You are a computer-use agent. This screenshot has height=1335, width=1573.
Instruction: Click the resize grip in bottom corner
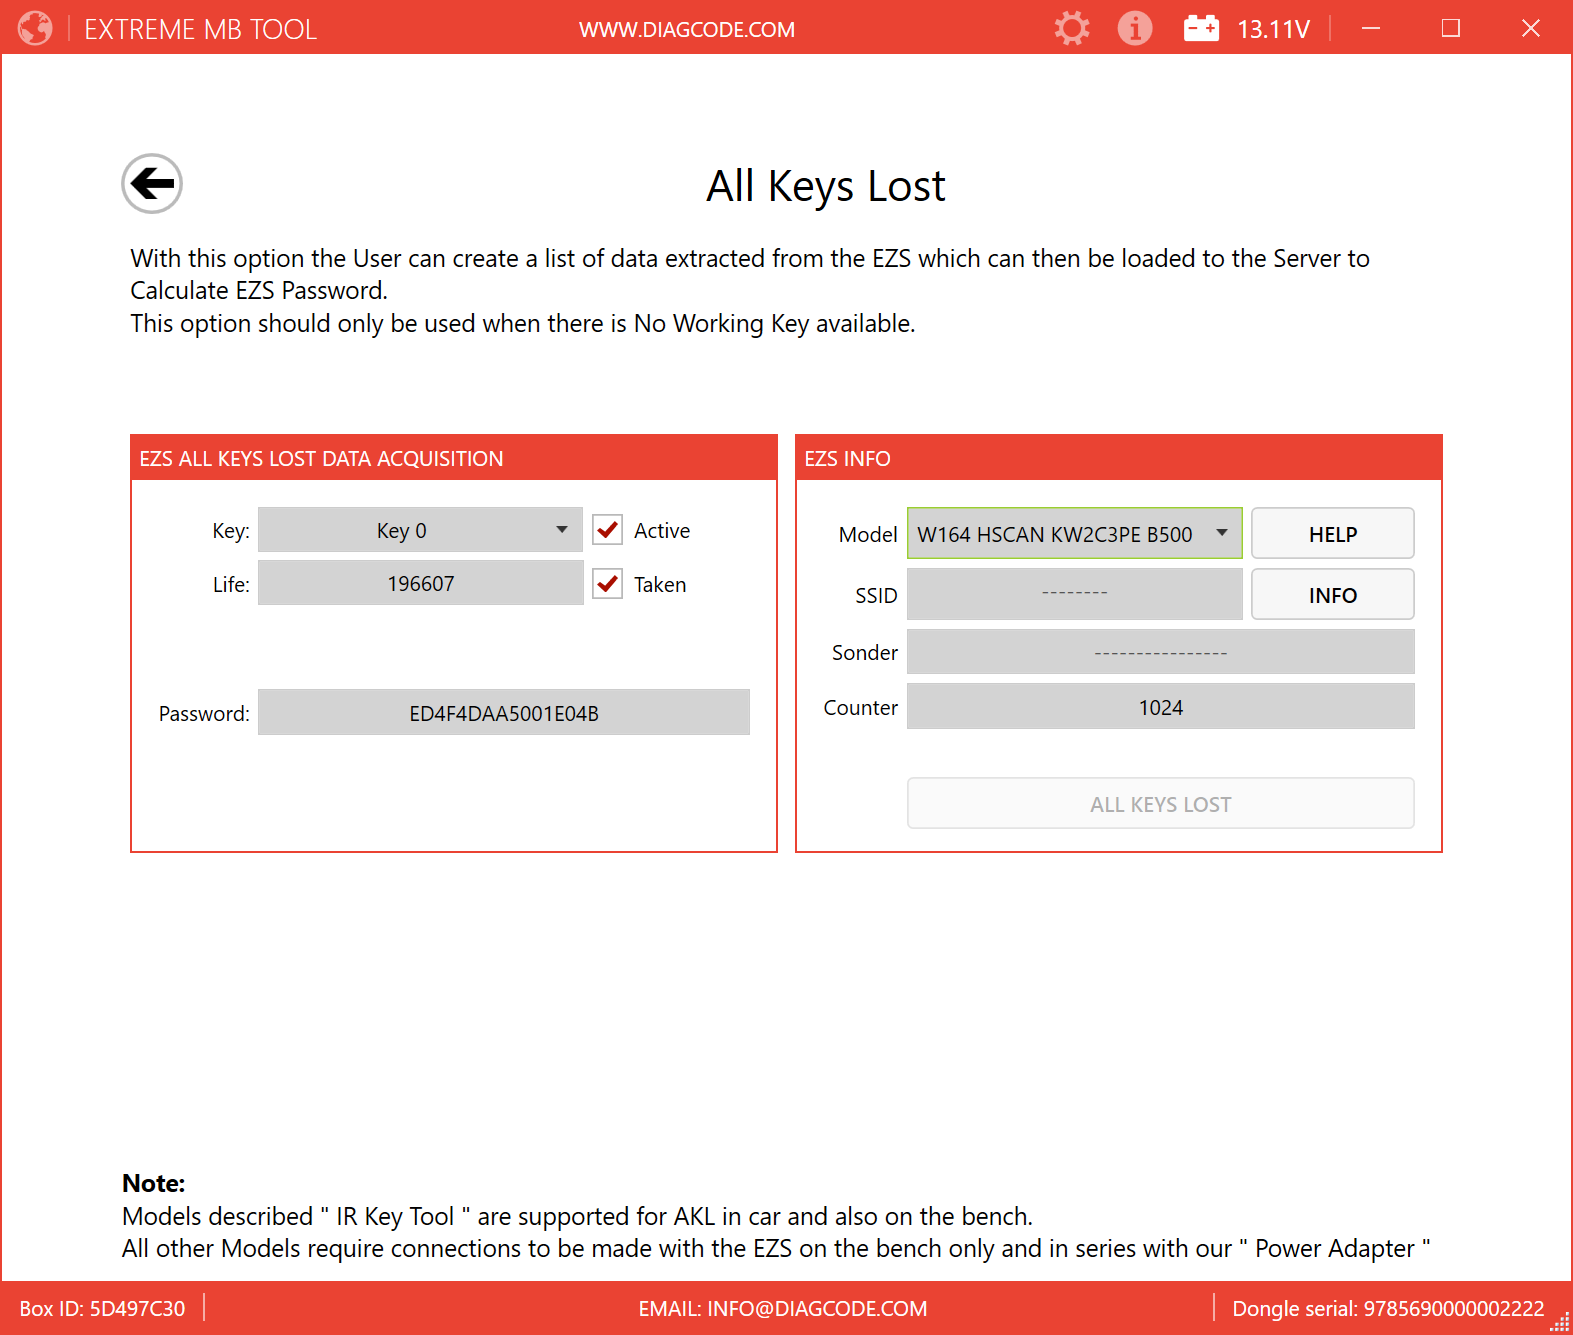[x=1560, y=1323]
